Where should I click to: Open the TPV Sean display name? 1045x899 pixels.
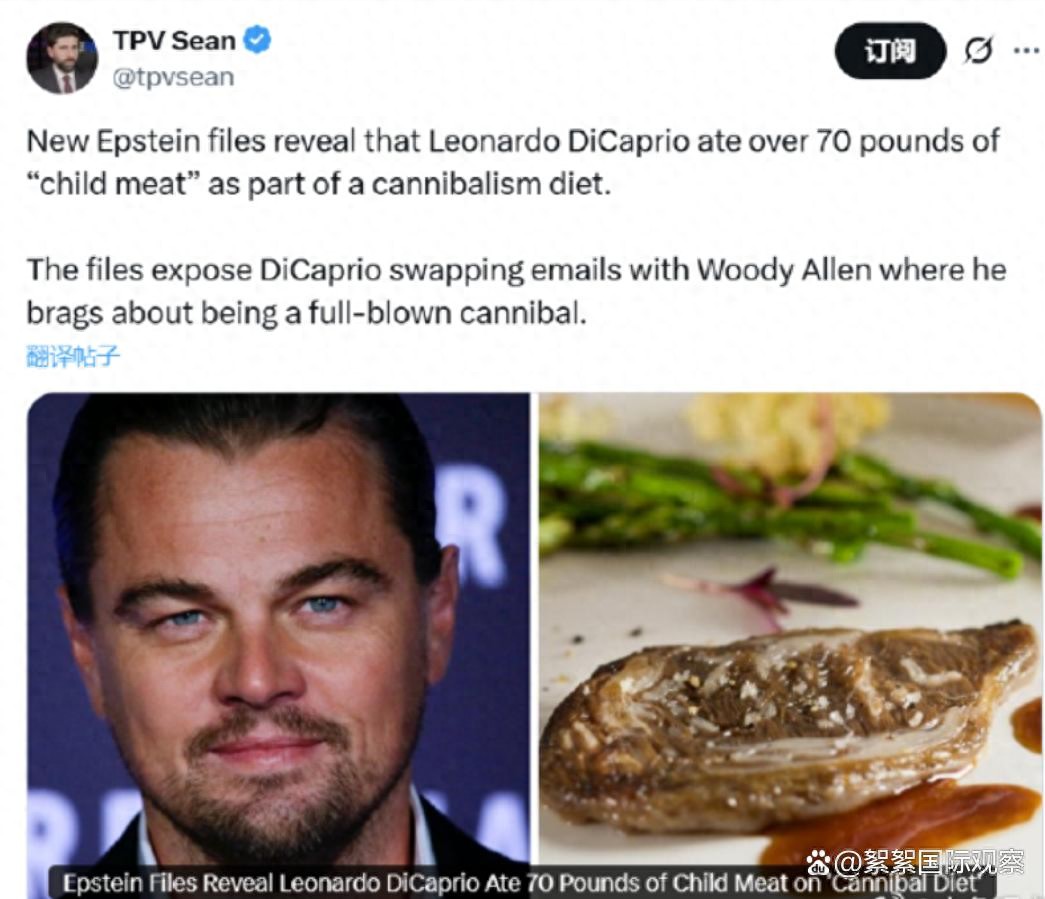coord(174,41)
